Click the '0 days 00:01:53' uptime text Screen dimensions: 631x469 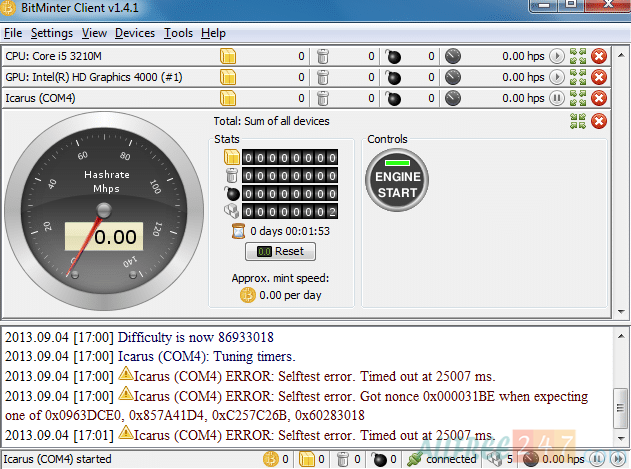[290, 231]
